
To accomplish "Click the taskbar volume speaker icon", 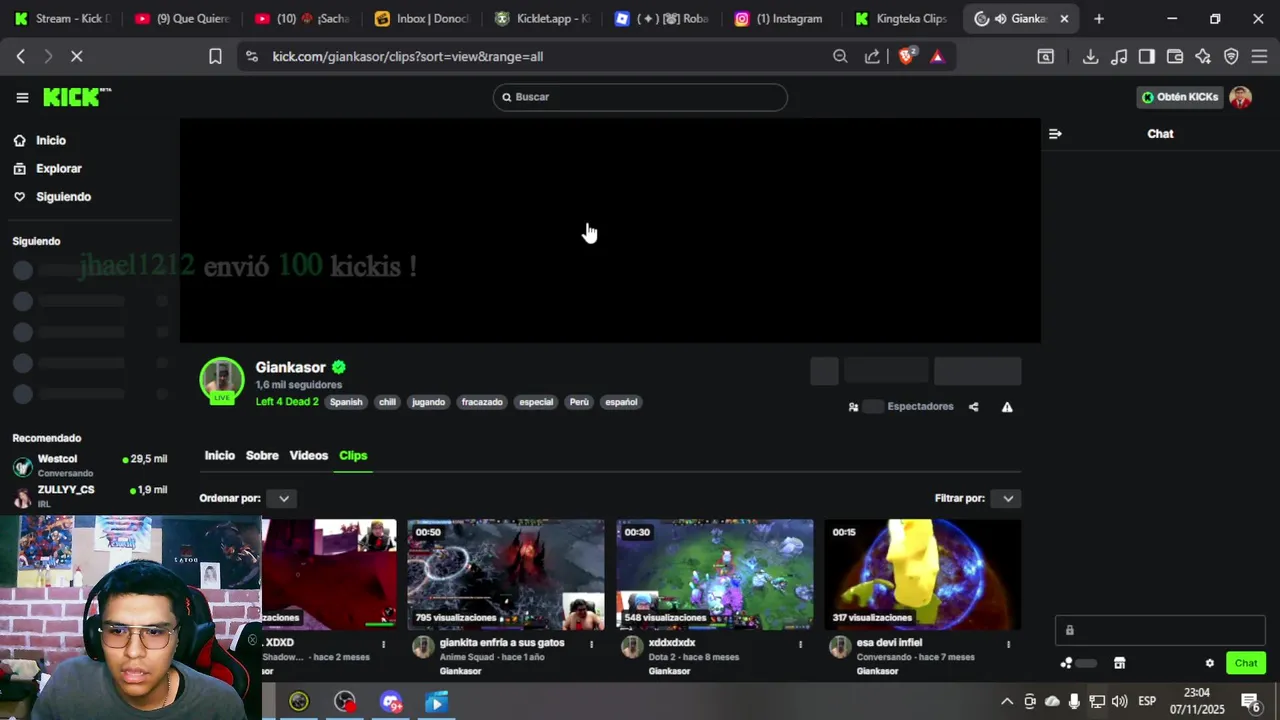I will click(x=1119, y=702).
